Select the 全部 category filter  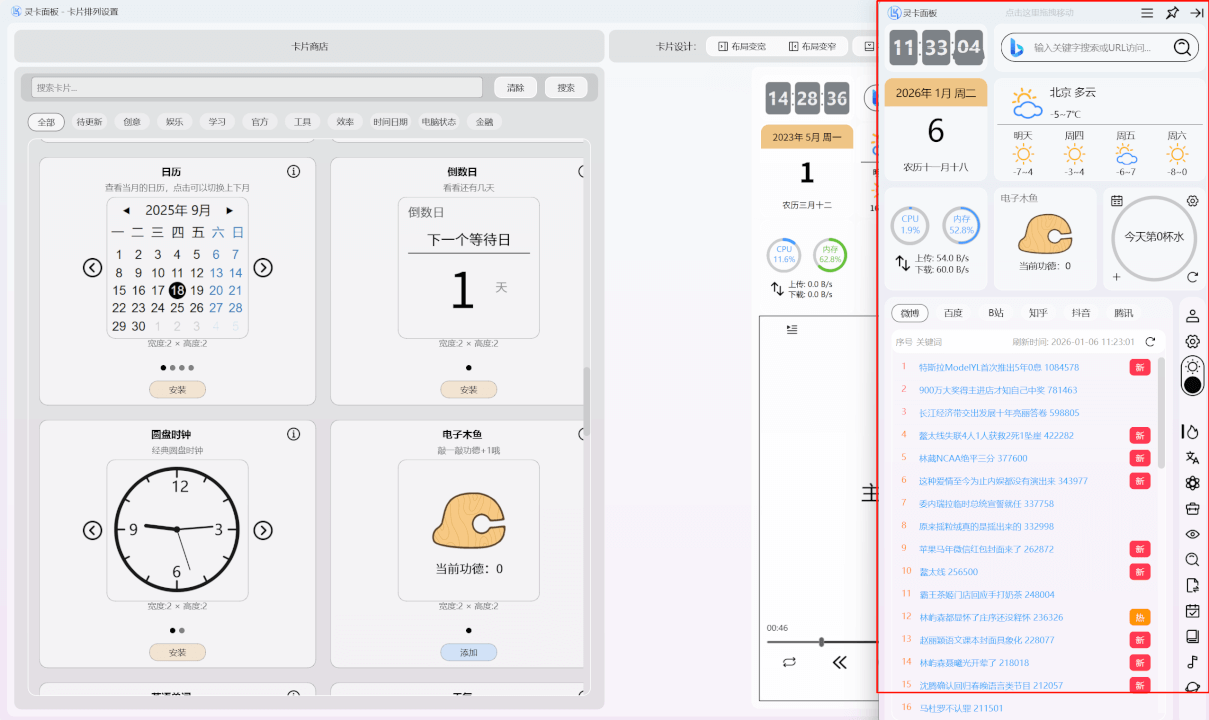(46, 122)
